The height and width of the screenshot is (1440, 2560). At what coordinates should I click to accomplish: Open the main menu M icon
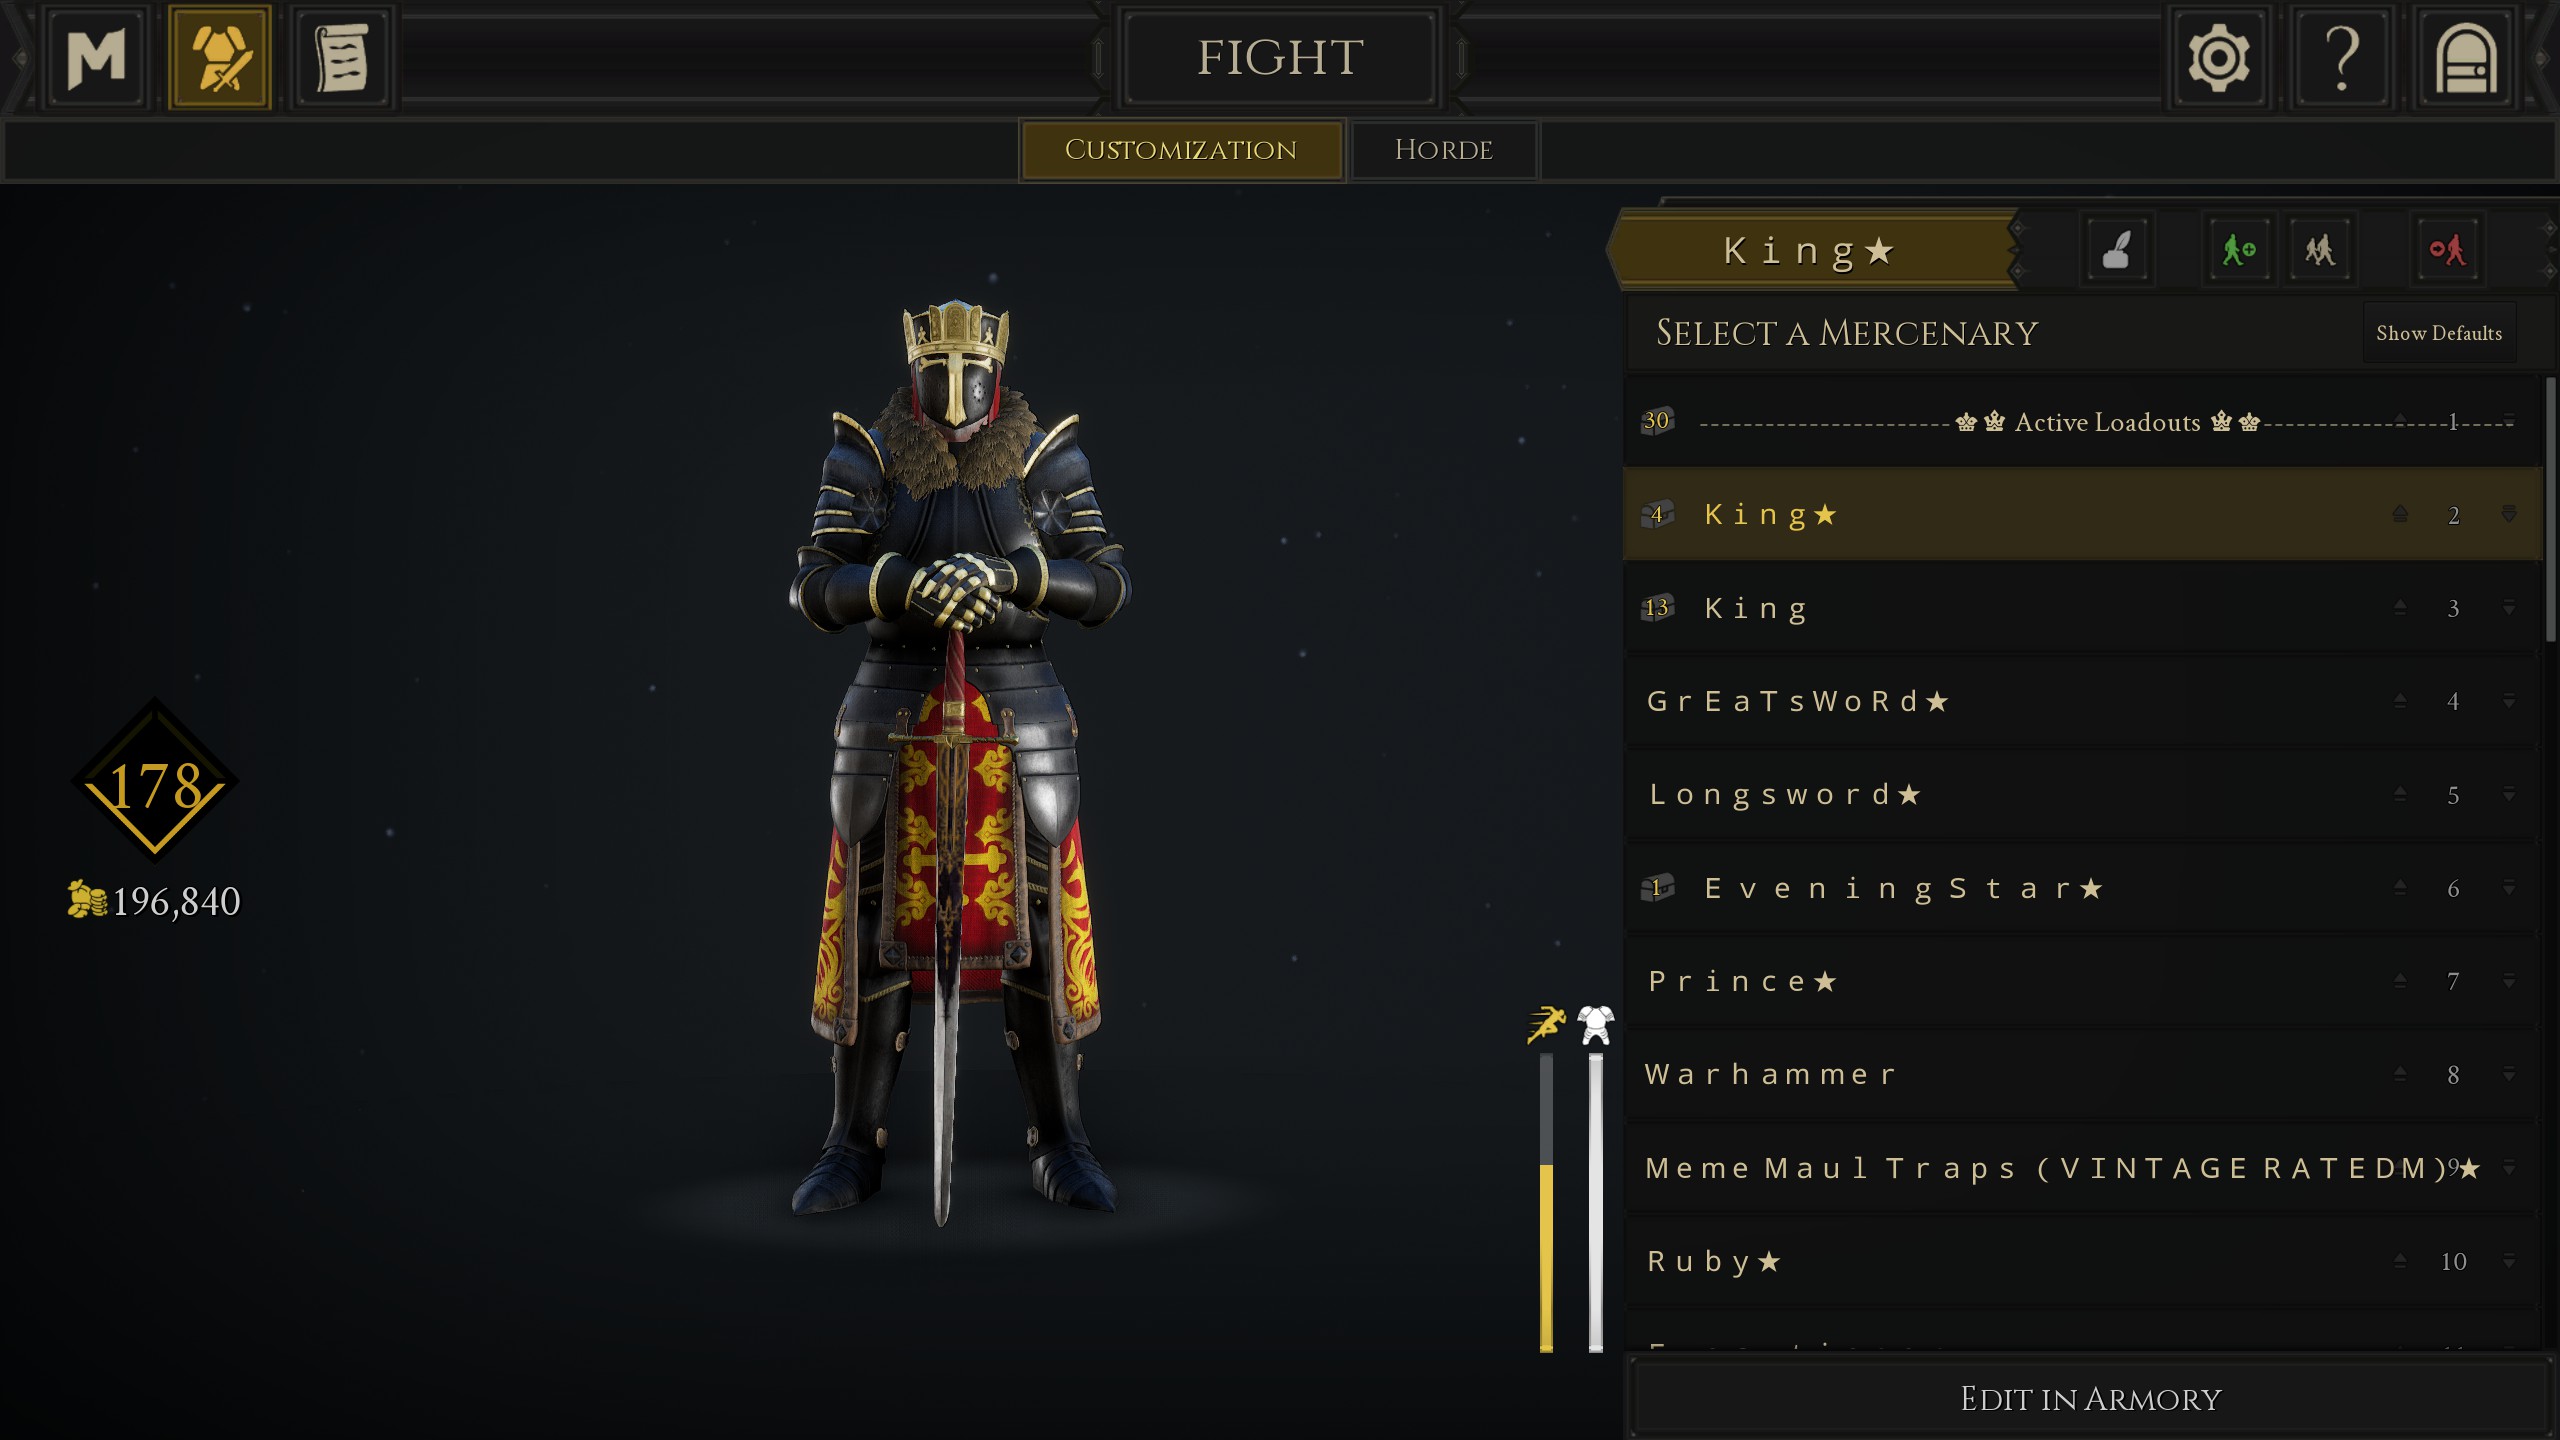tap(96, 57)
